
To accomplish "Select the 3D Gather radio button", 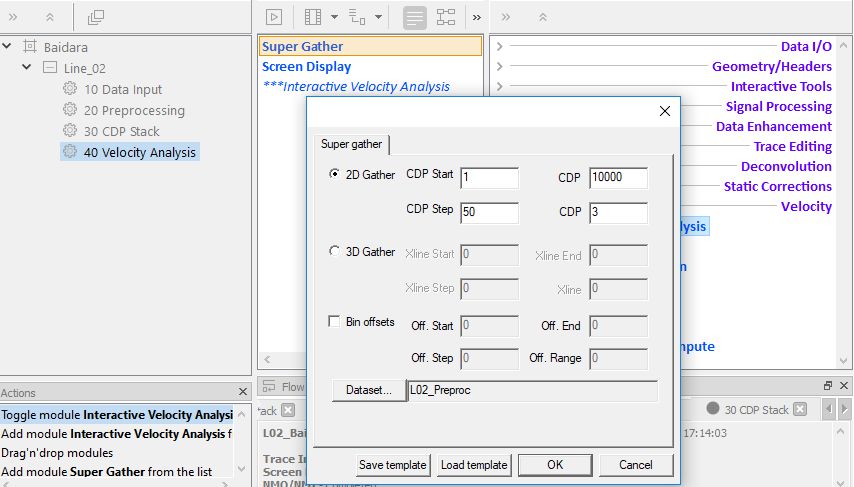I will pyautogui.click(x=334, y=251).
